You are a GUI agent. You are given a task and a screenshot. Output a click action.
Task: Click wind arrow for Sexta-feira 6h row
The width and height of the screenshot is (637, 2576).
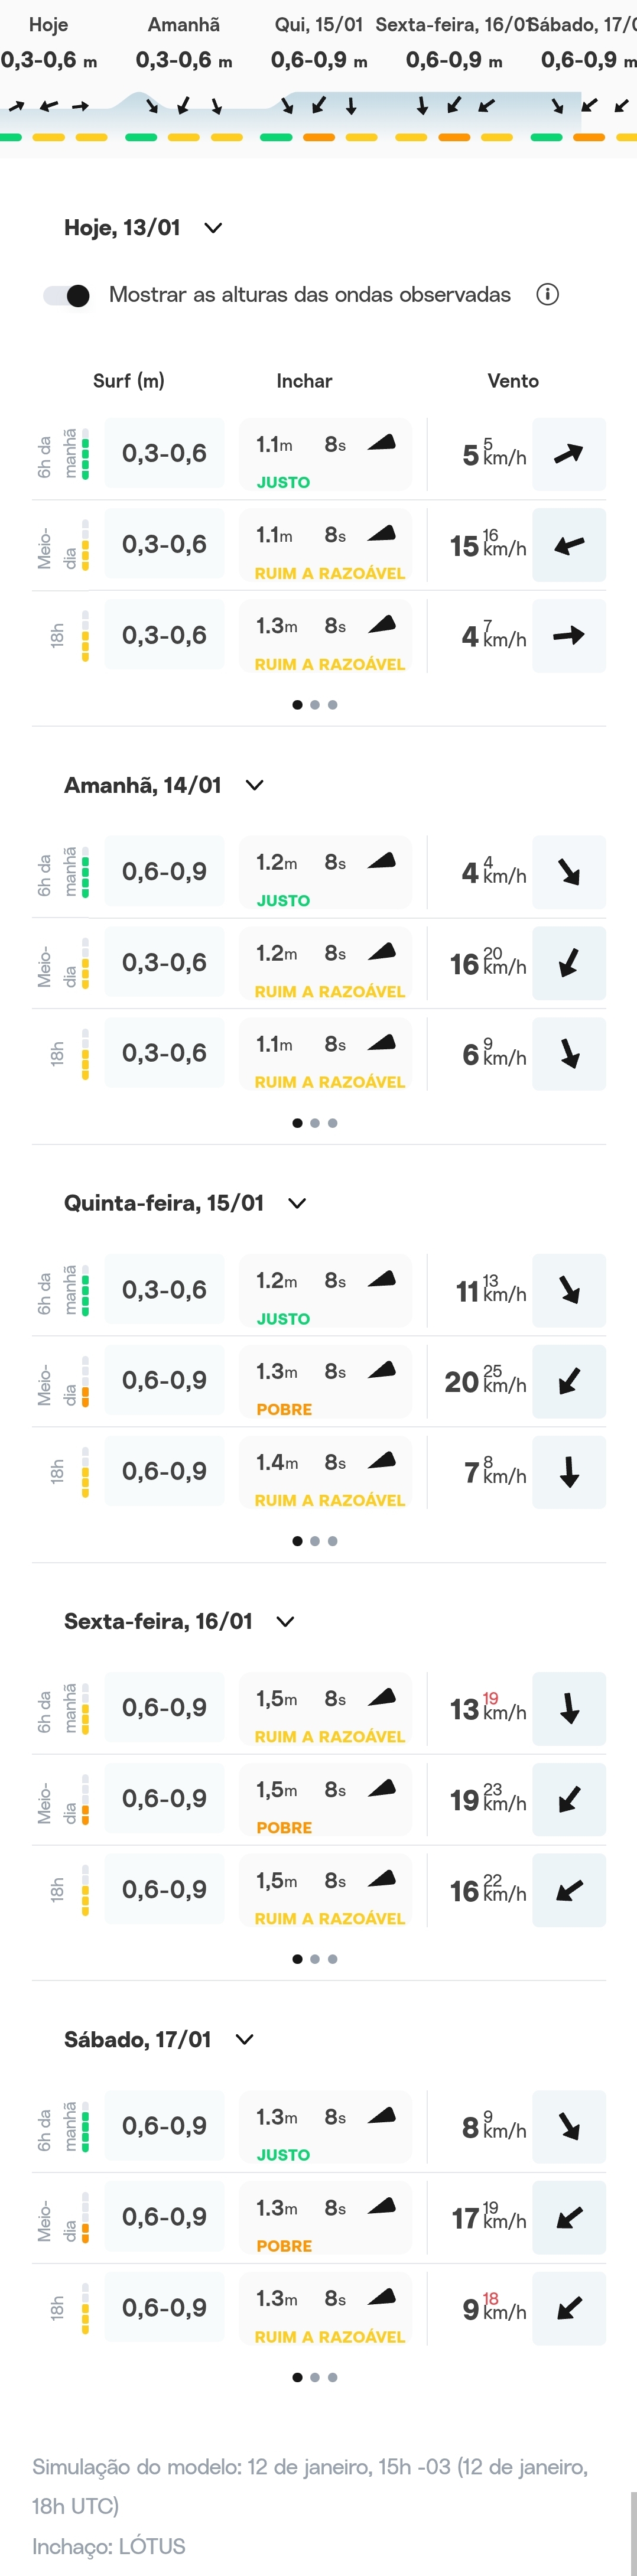click(568, 1708)
